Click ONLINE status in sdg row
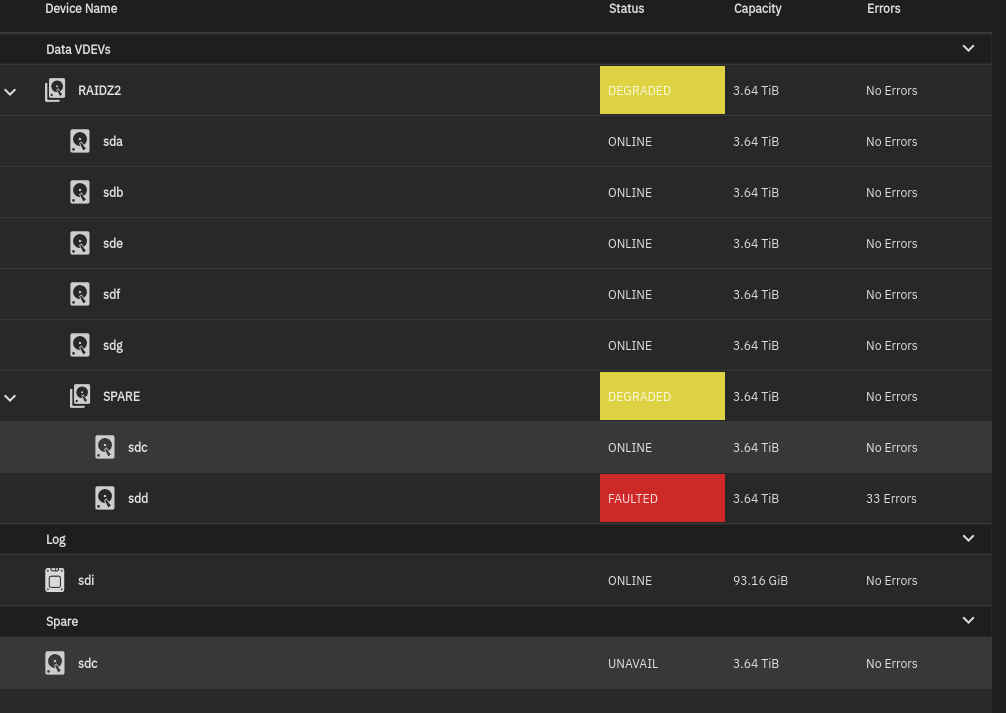1006x713 pixels. (x=629, y=346)
